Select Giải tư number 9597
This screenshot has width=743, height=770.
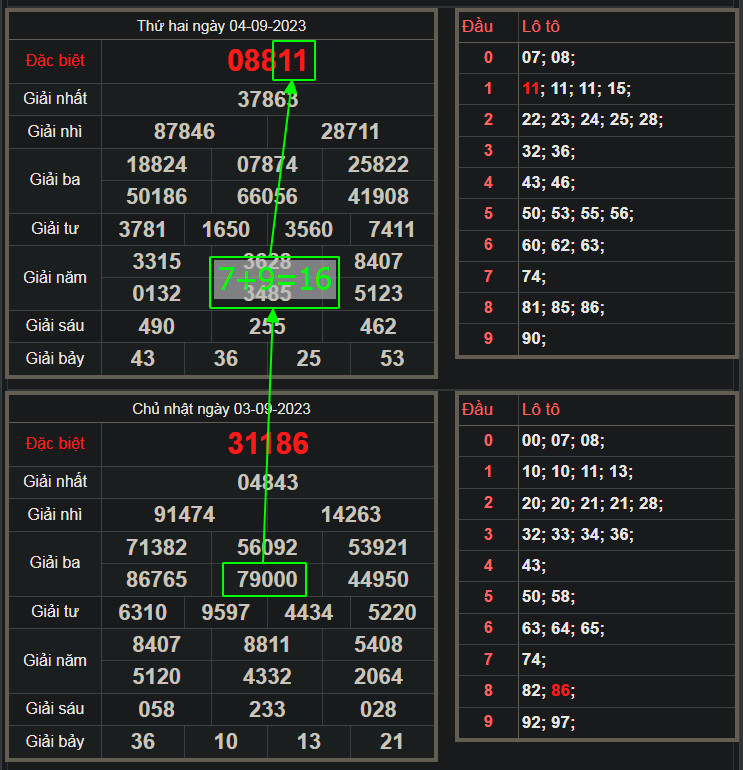point(225,612)
